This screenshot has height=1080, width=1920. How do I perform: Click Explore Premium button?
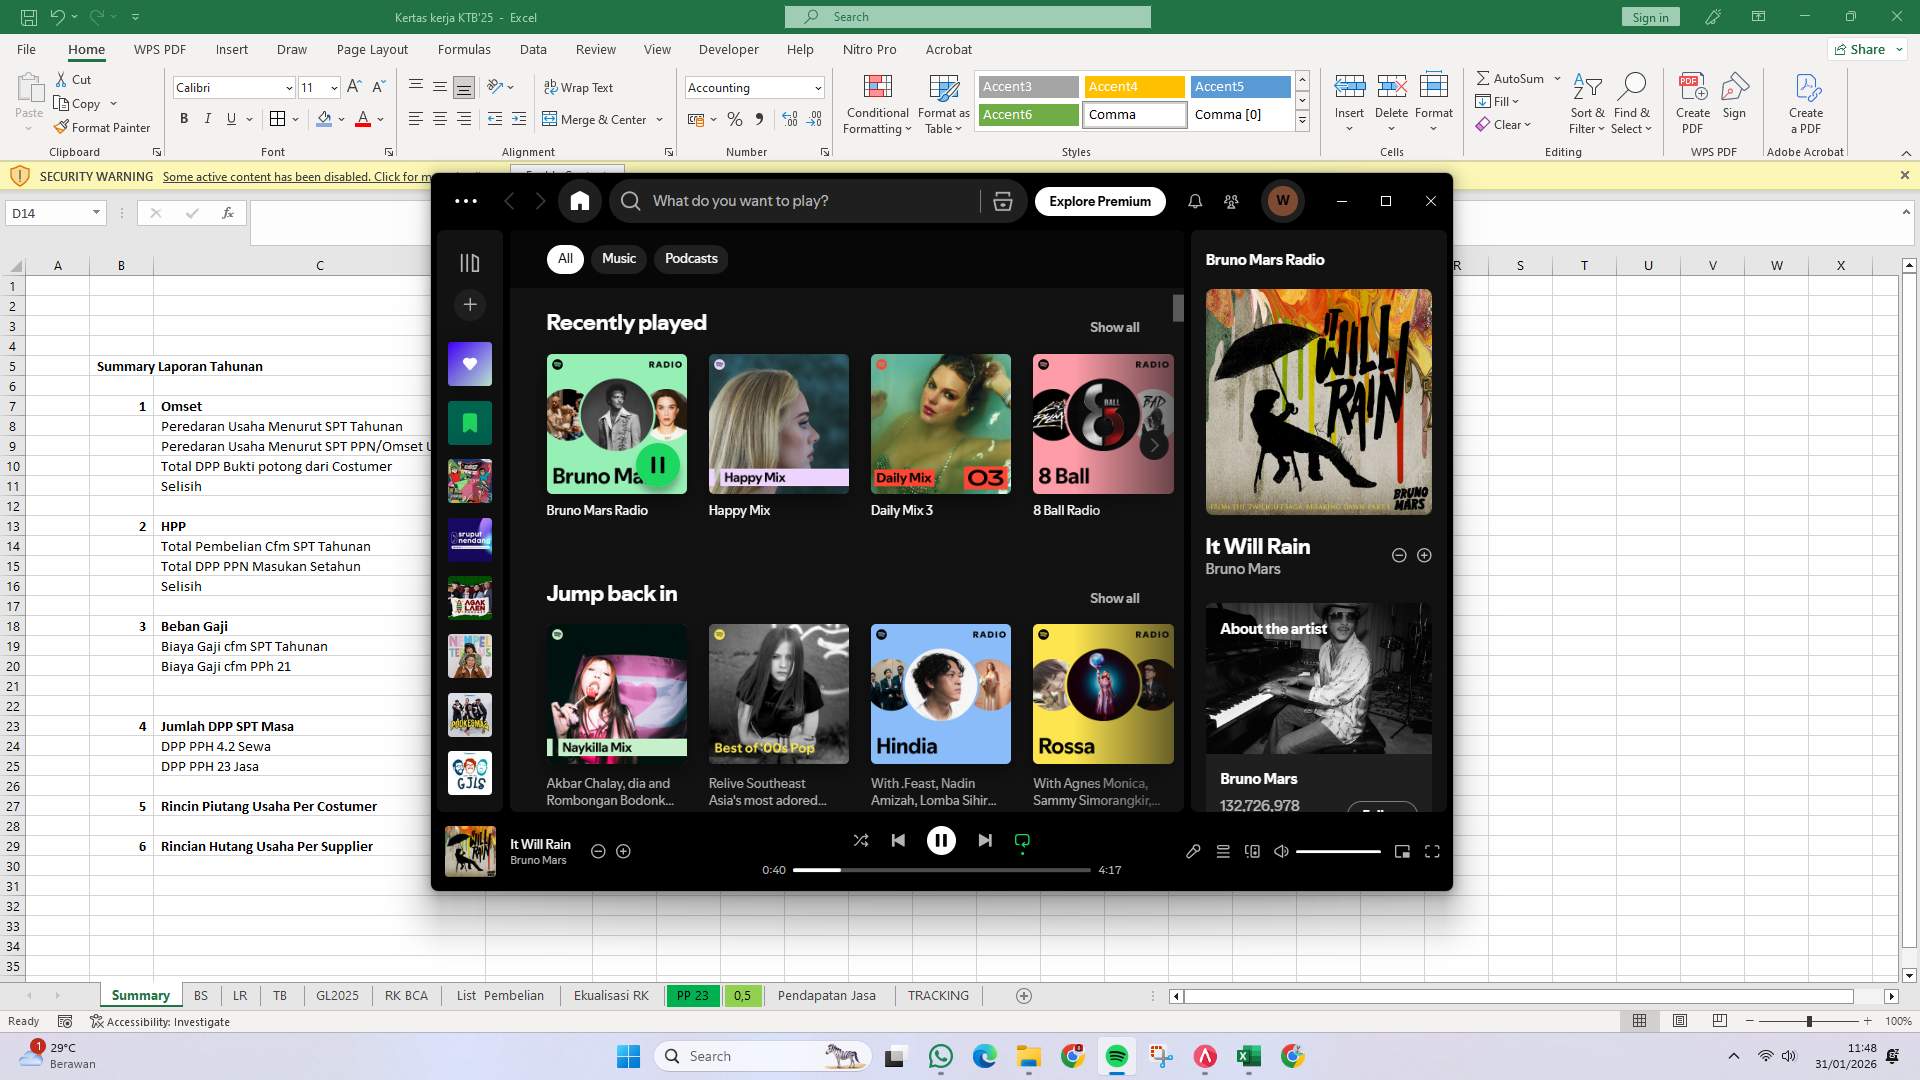click(x=1099, y=201)
